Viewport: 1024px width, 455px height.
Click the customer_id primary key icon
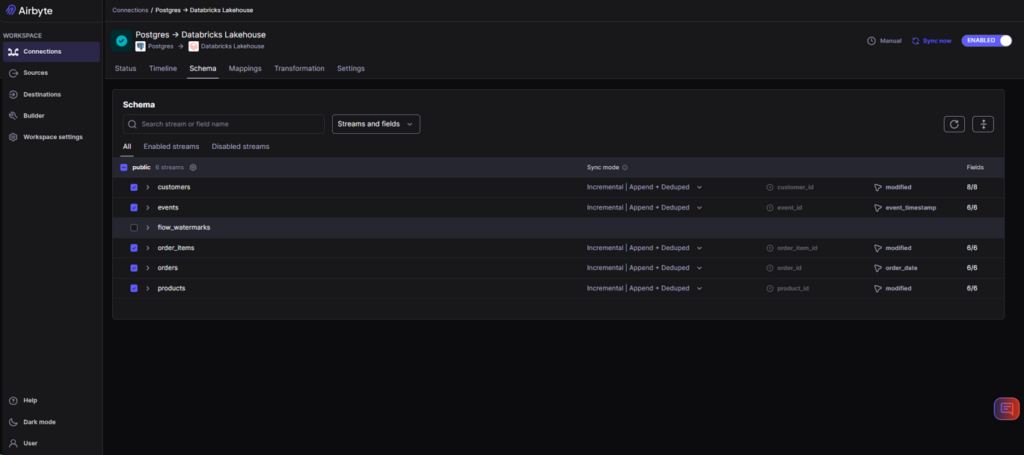(x=770, y=187)
